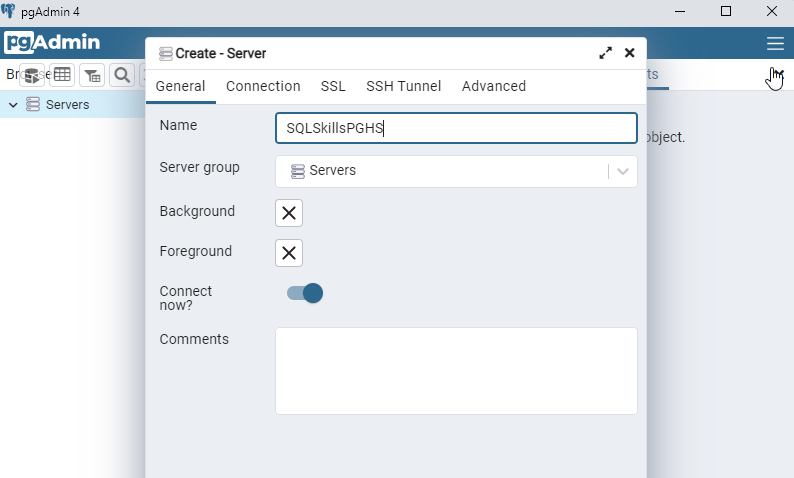
Task: Select the Servers node icon in tree
Action: 33,104
